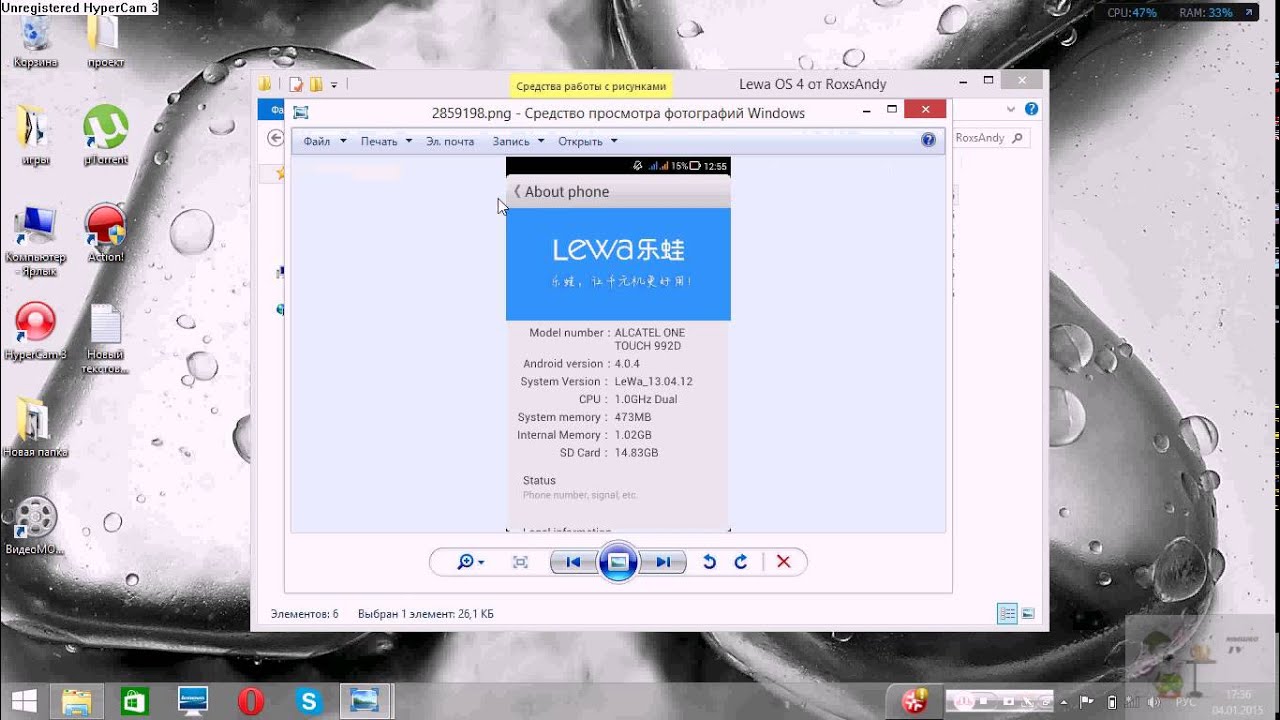This screenshot has width=1280, height=720.
Task: Launch Action! from the desktop
Action: (105, 234)
